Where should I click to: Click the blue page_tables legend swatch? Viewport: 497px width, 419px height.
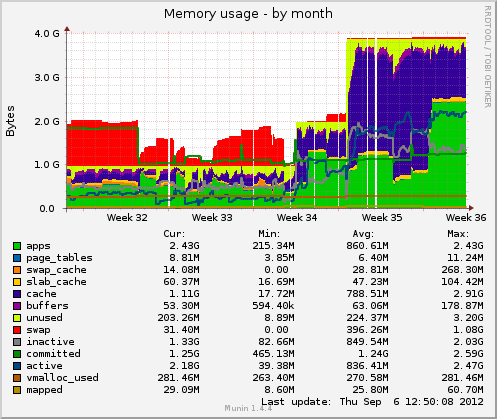[x=17, y=258]
